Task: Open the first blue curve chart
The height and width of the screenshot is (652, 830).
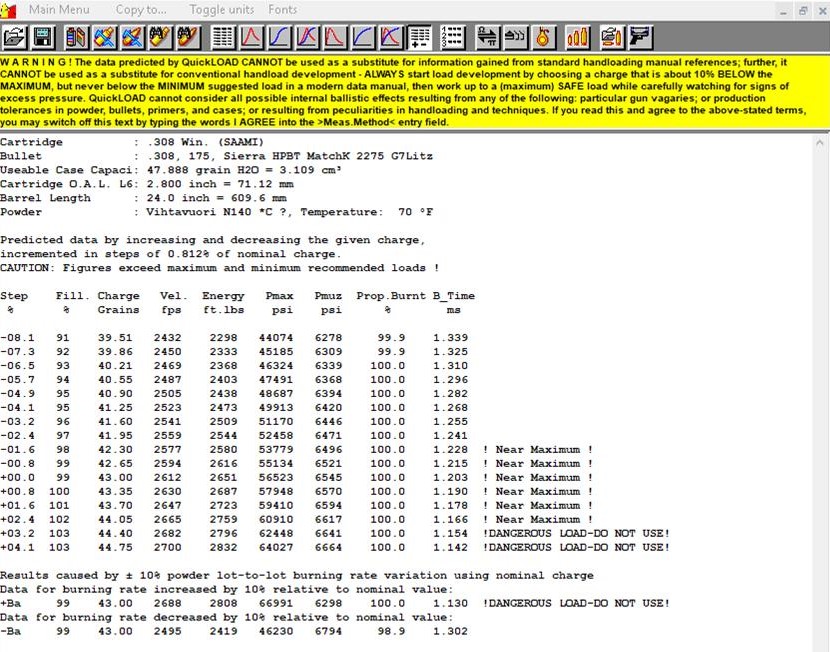Action: click(x=279, y=38)
